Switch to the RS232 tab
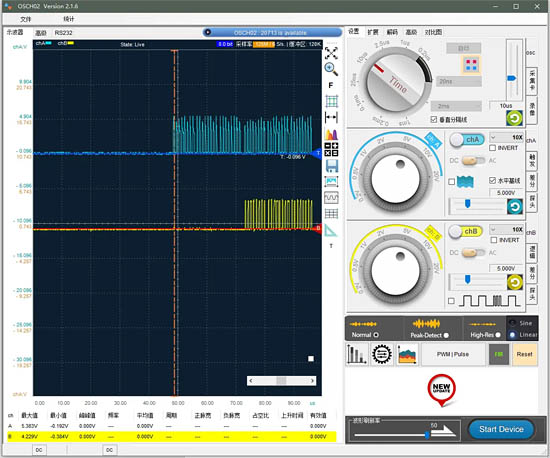550x458 pixels. coord(63,33)
